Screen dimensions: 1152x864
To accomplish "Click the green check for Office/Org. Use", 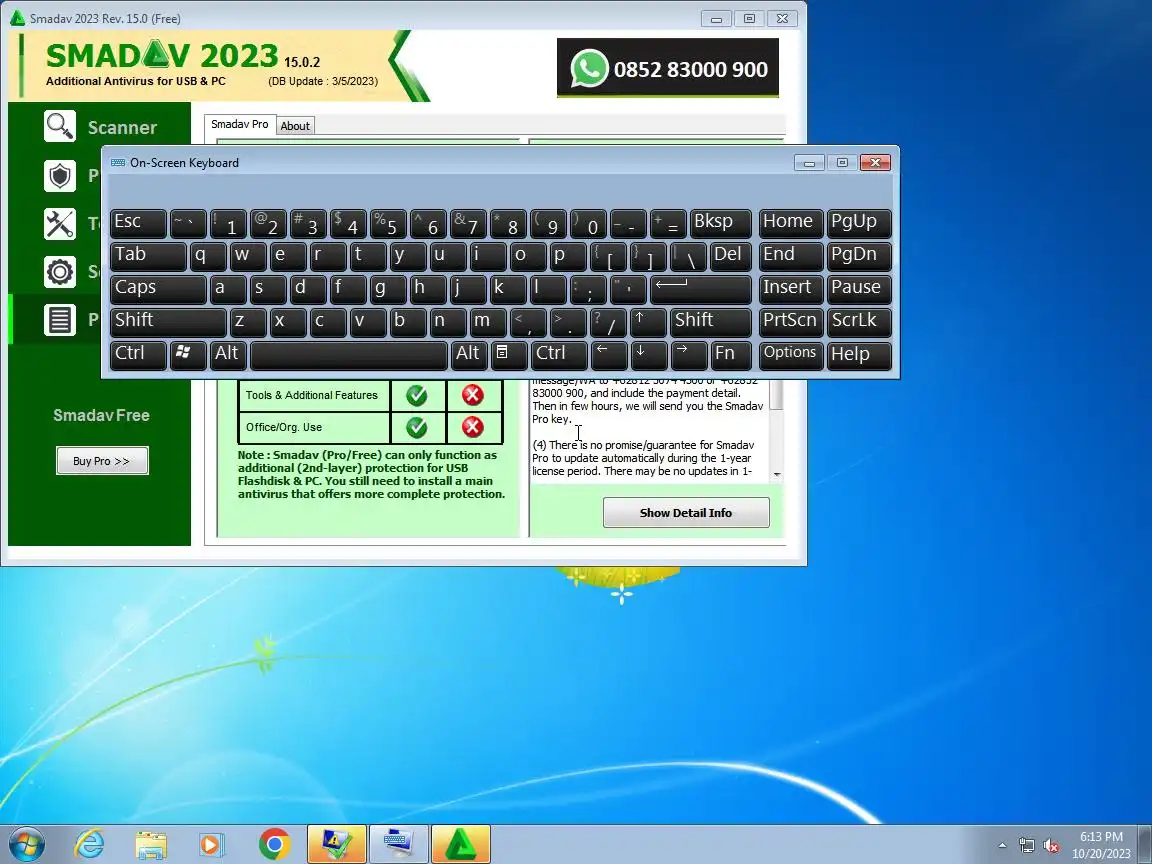I will click(417, 427).
